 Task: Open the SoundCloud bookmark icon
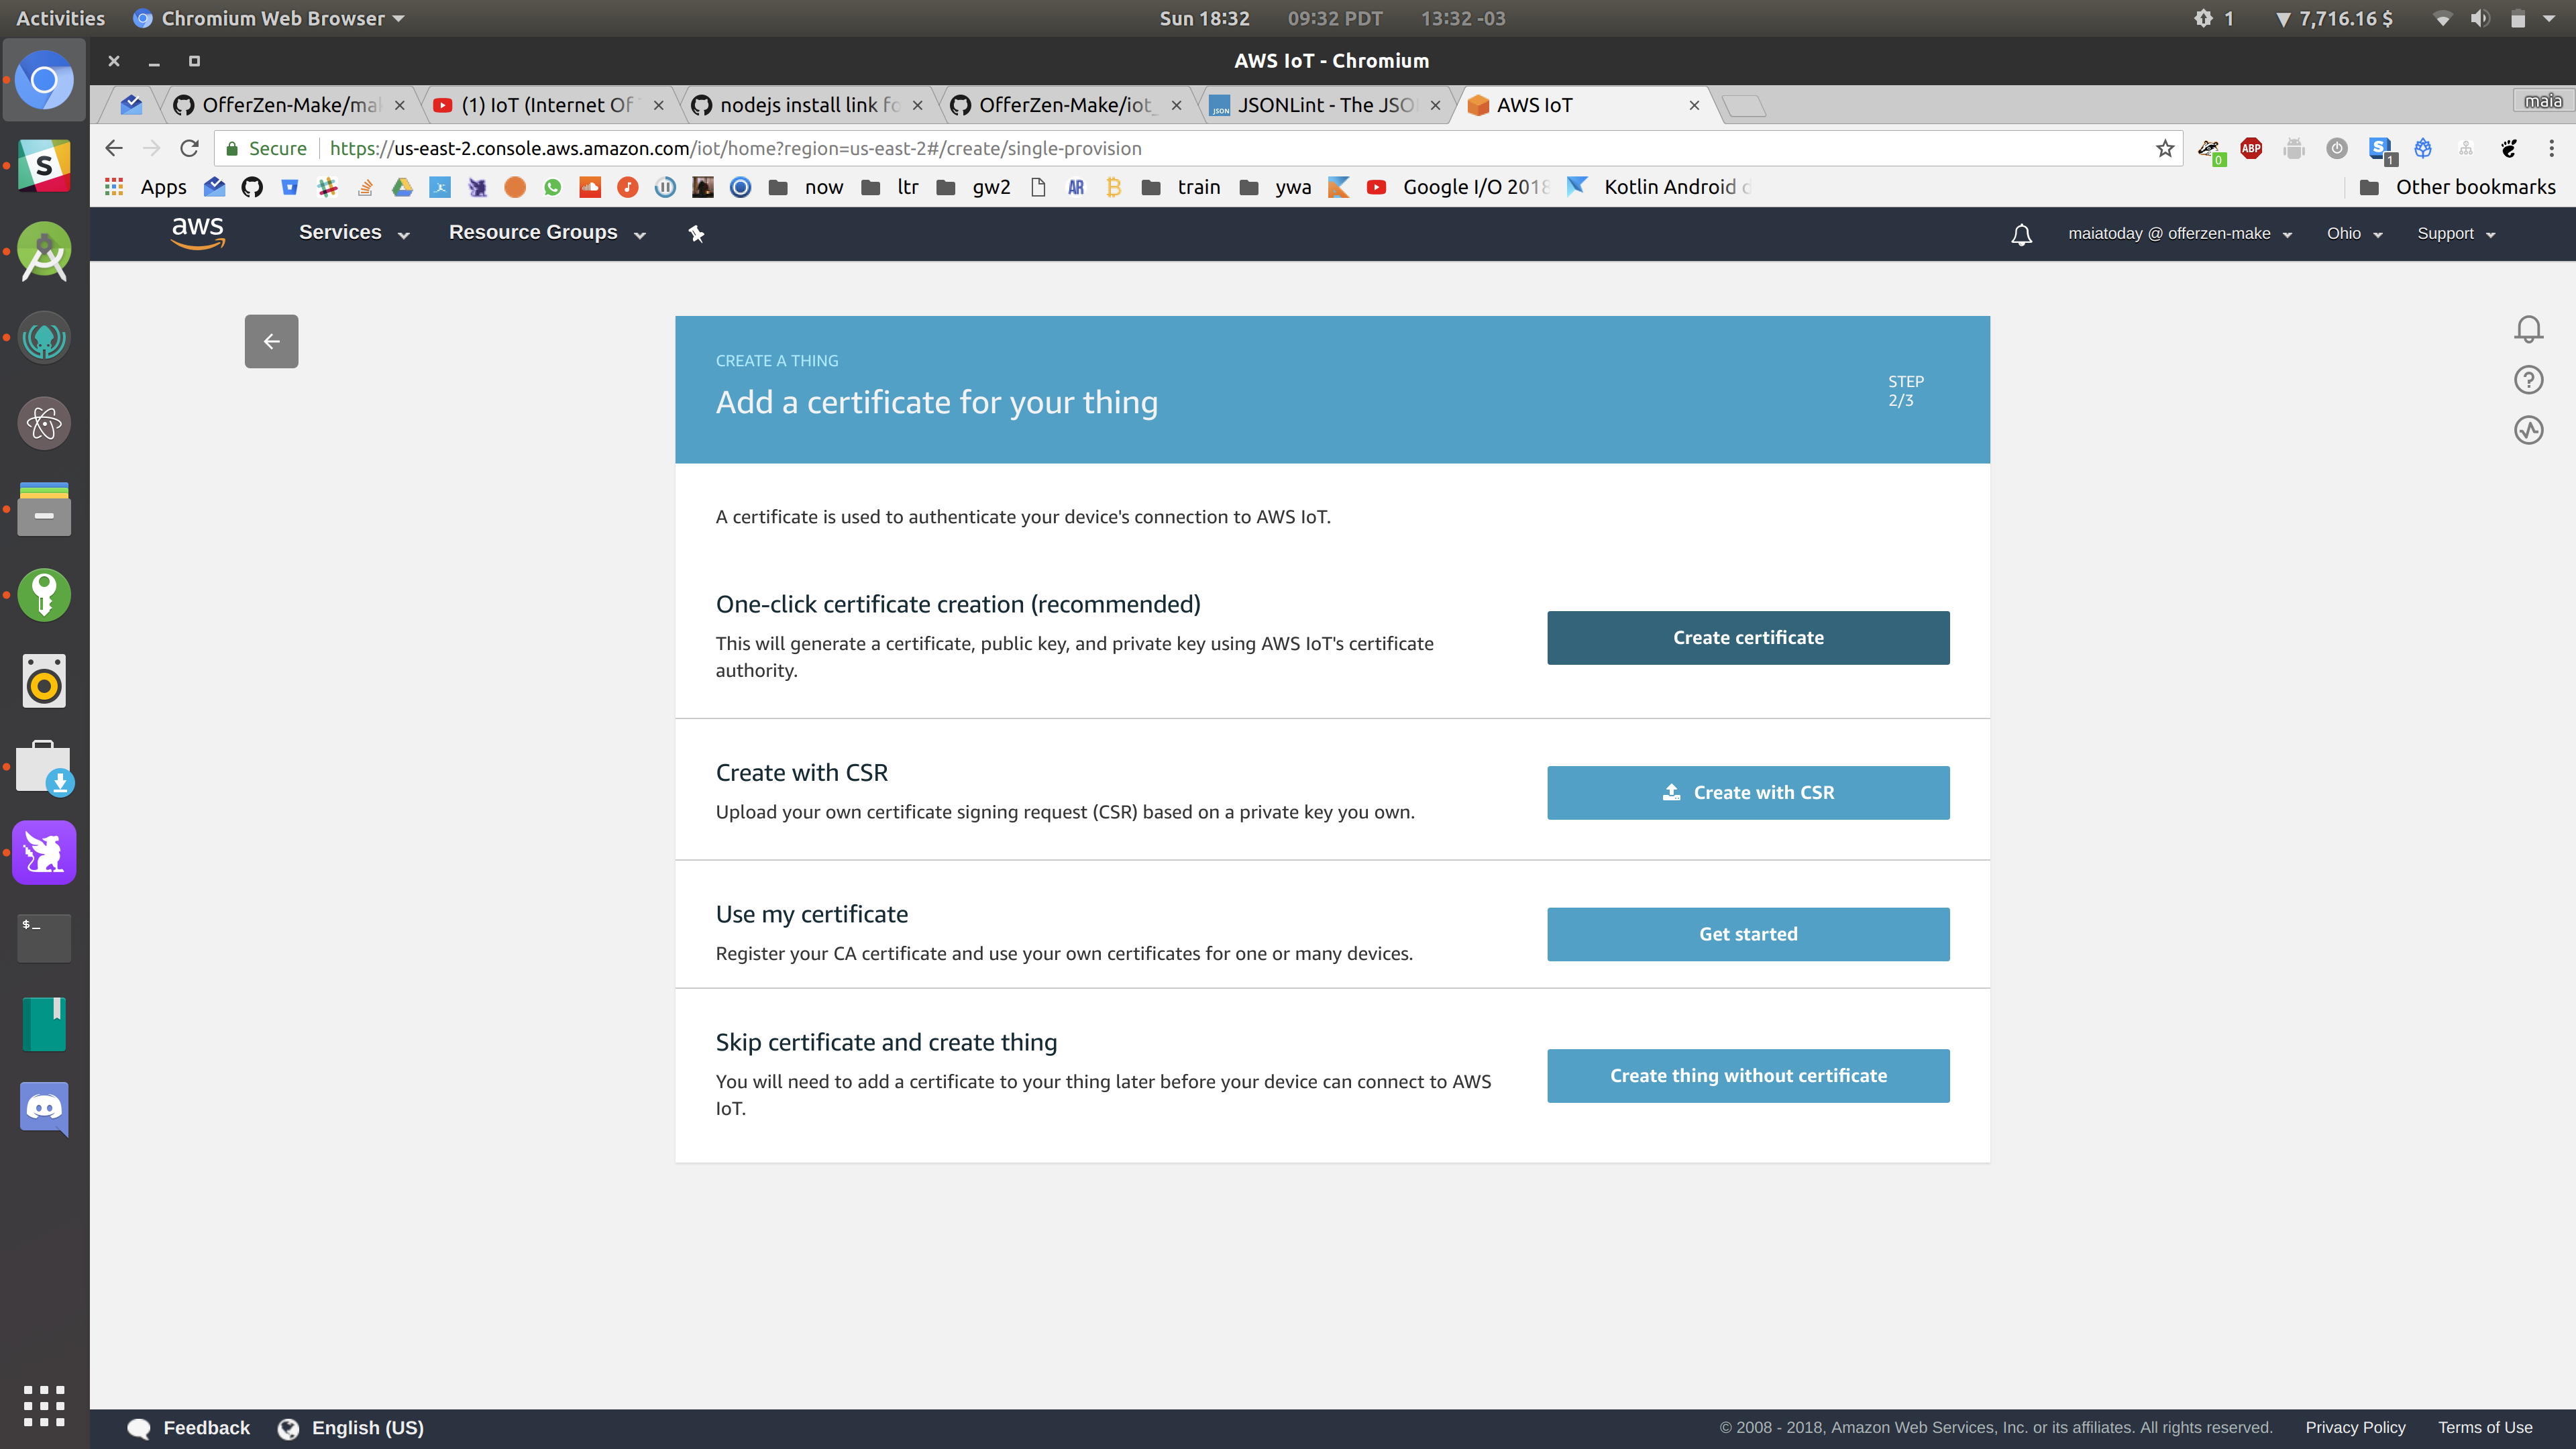click(590, 187)
